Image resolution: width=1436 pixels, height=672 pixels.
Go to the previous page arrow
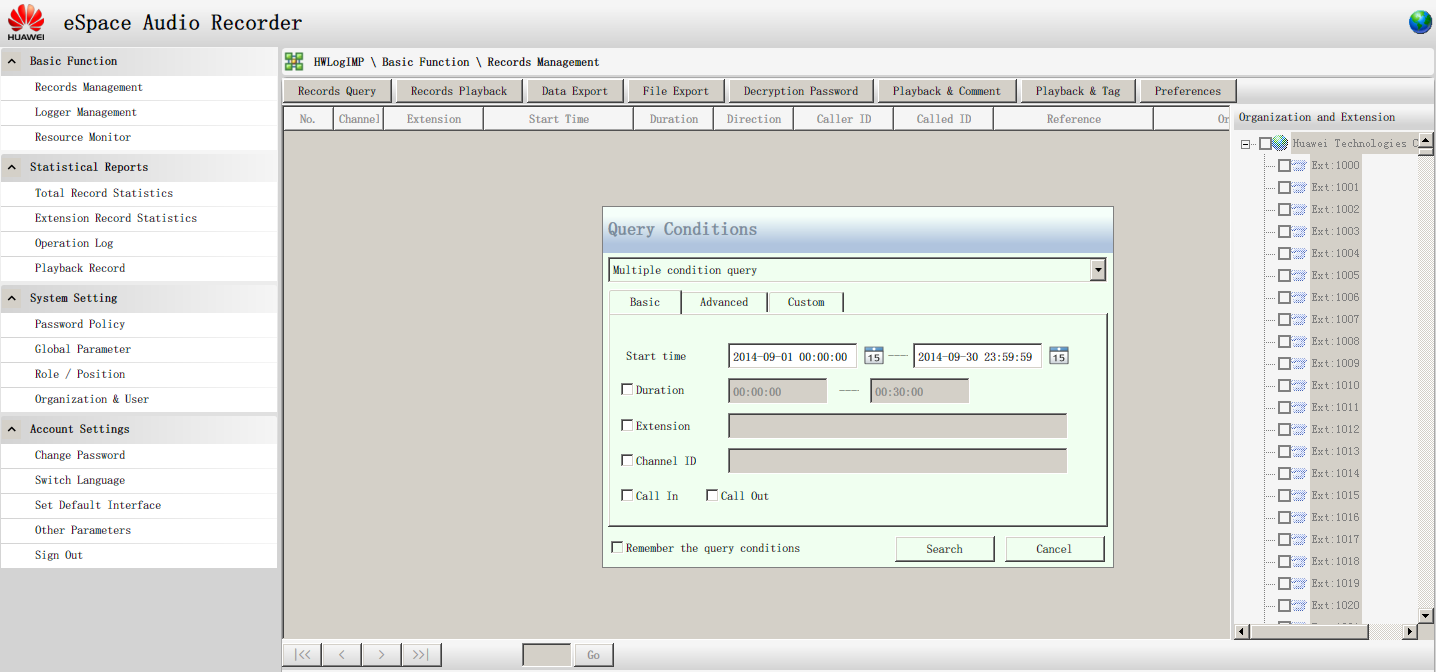[341, 655]
